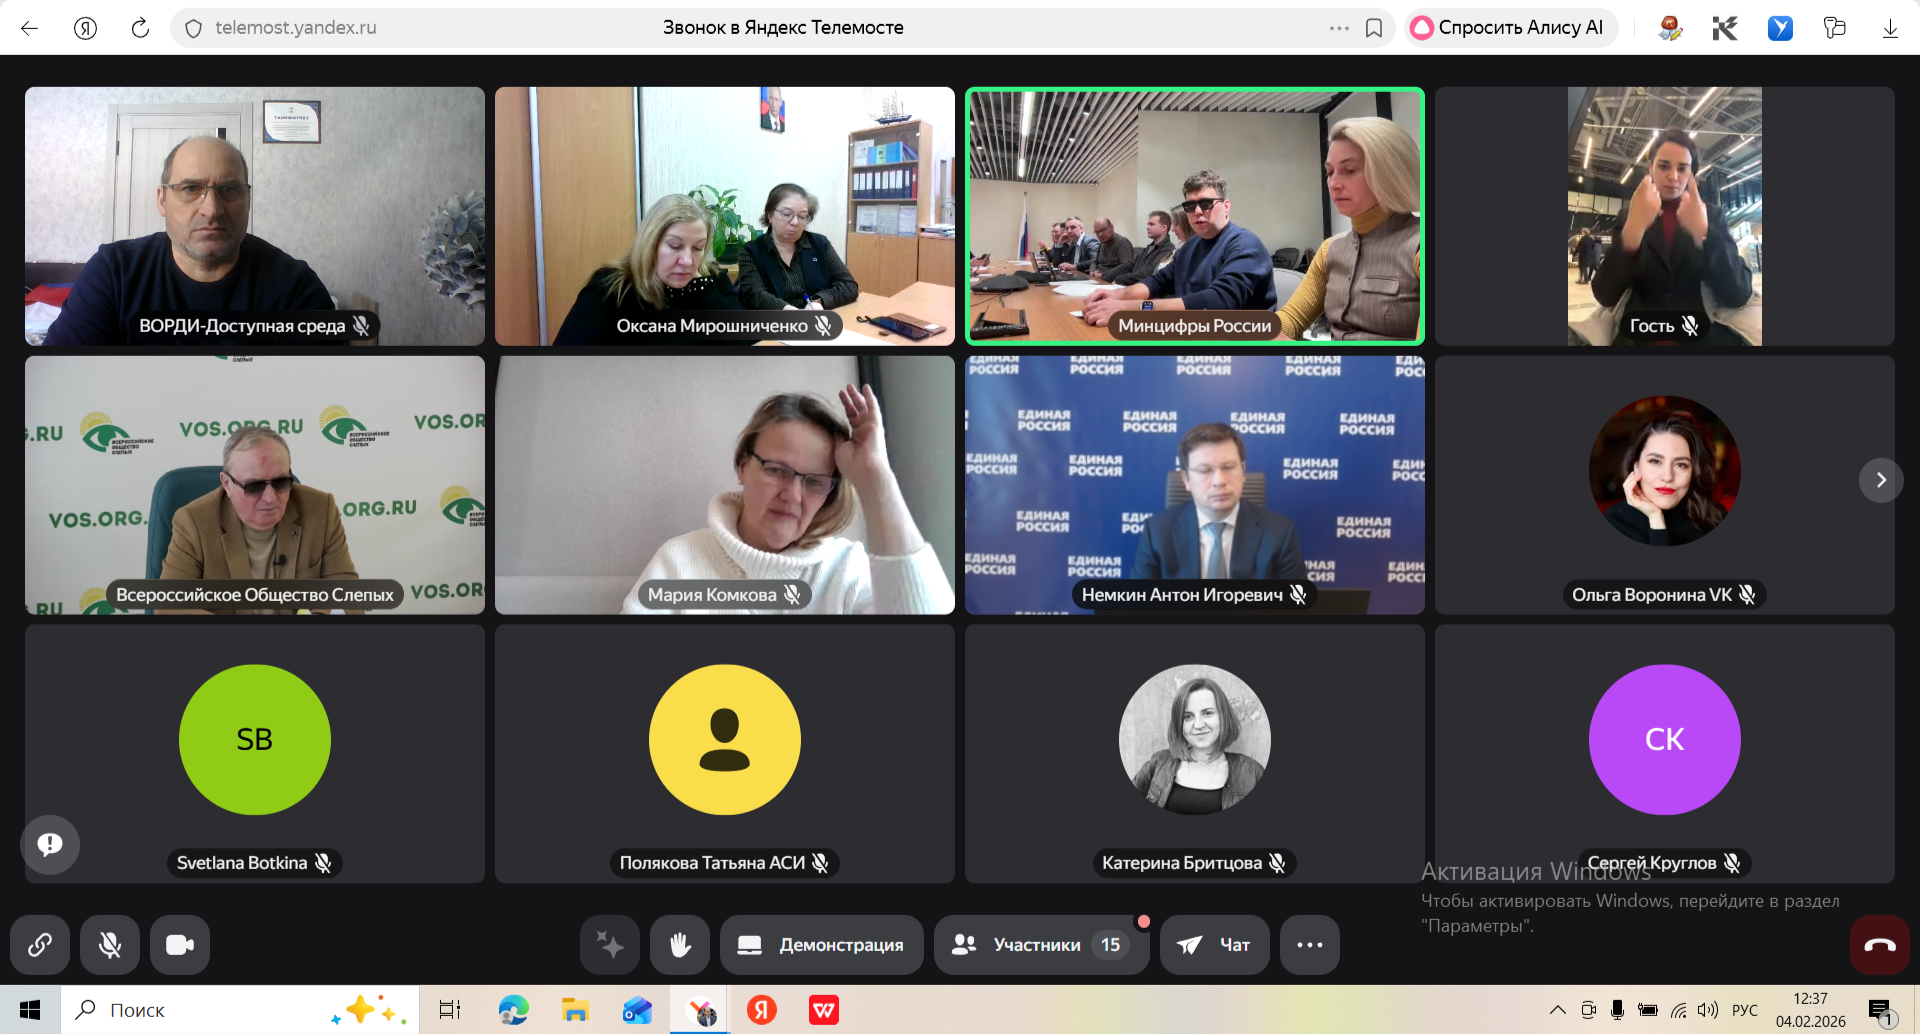Image resolution: width=1920 pixels, height=1034 pixels.
Task: Start screen sharing with Демонстрация
Action: click(x=821, y=945)
